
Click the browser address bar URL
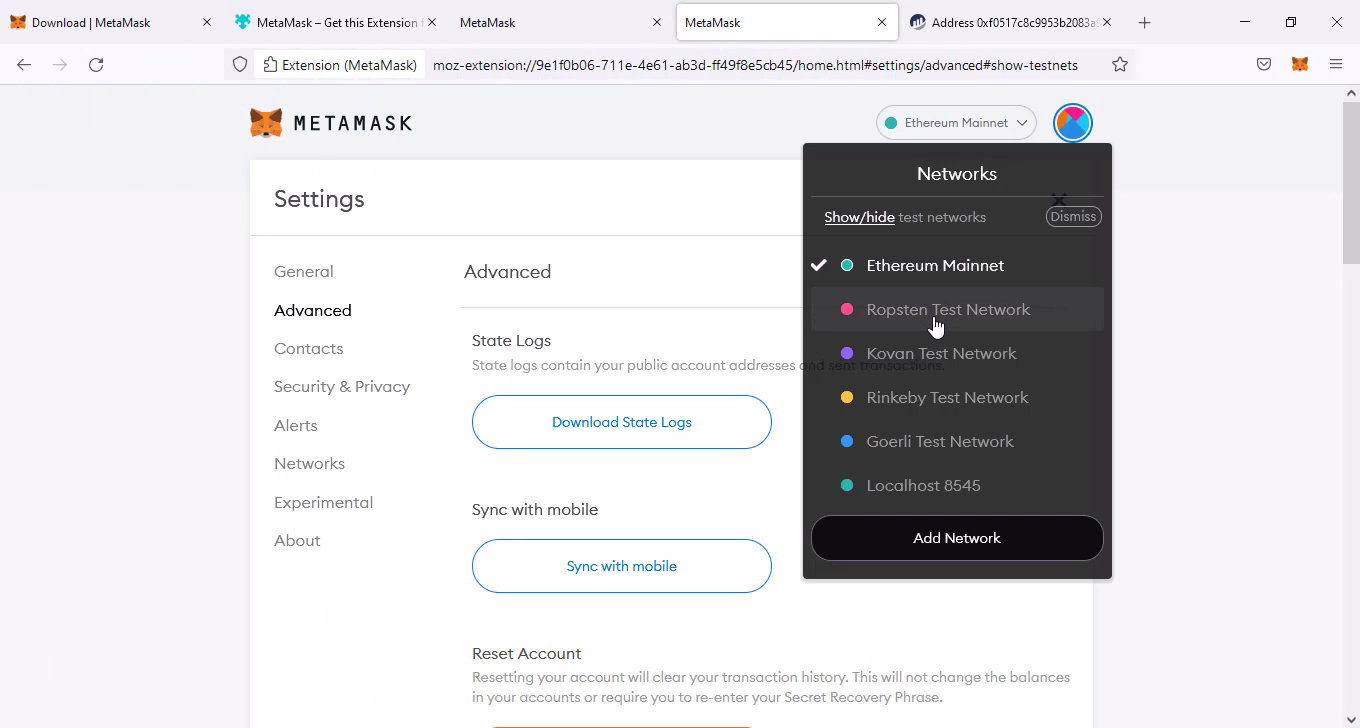tap(755, 65)
